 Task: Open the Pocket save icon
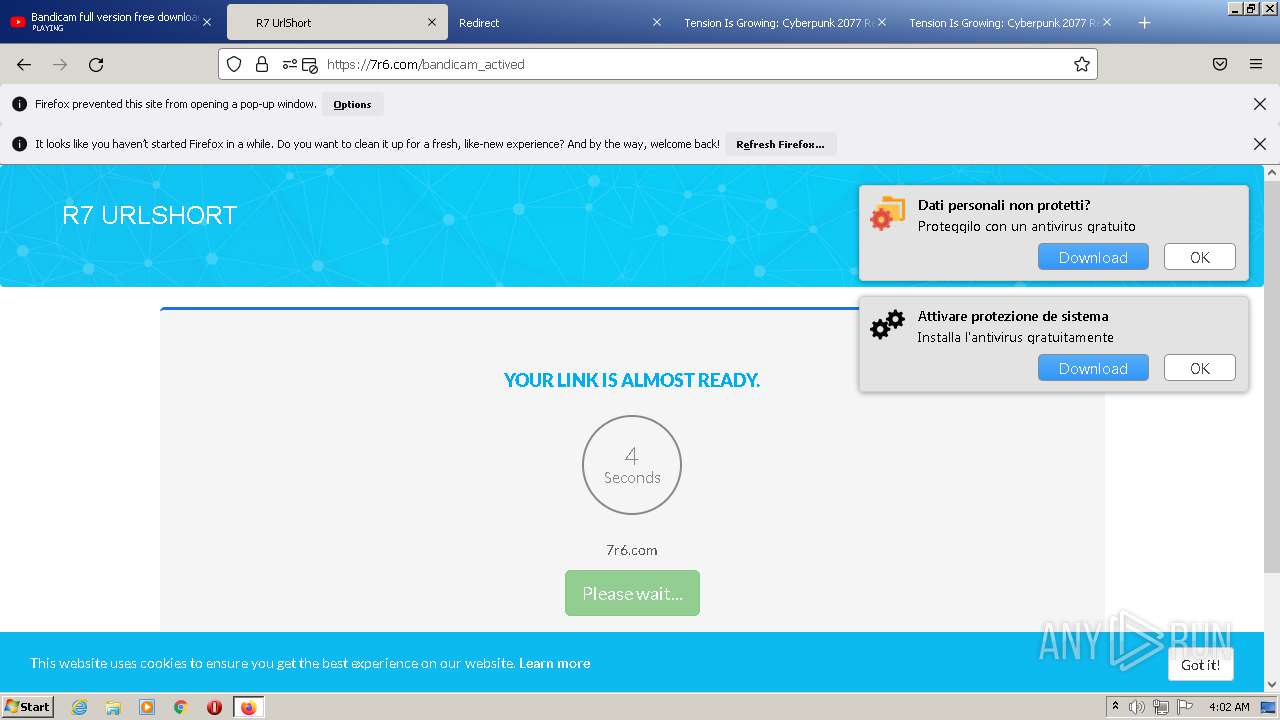tap(1220, 64)
